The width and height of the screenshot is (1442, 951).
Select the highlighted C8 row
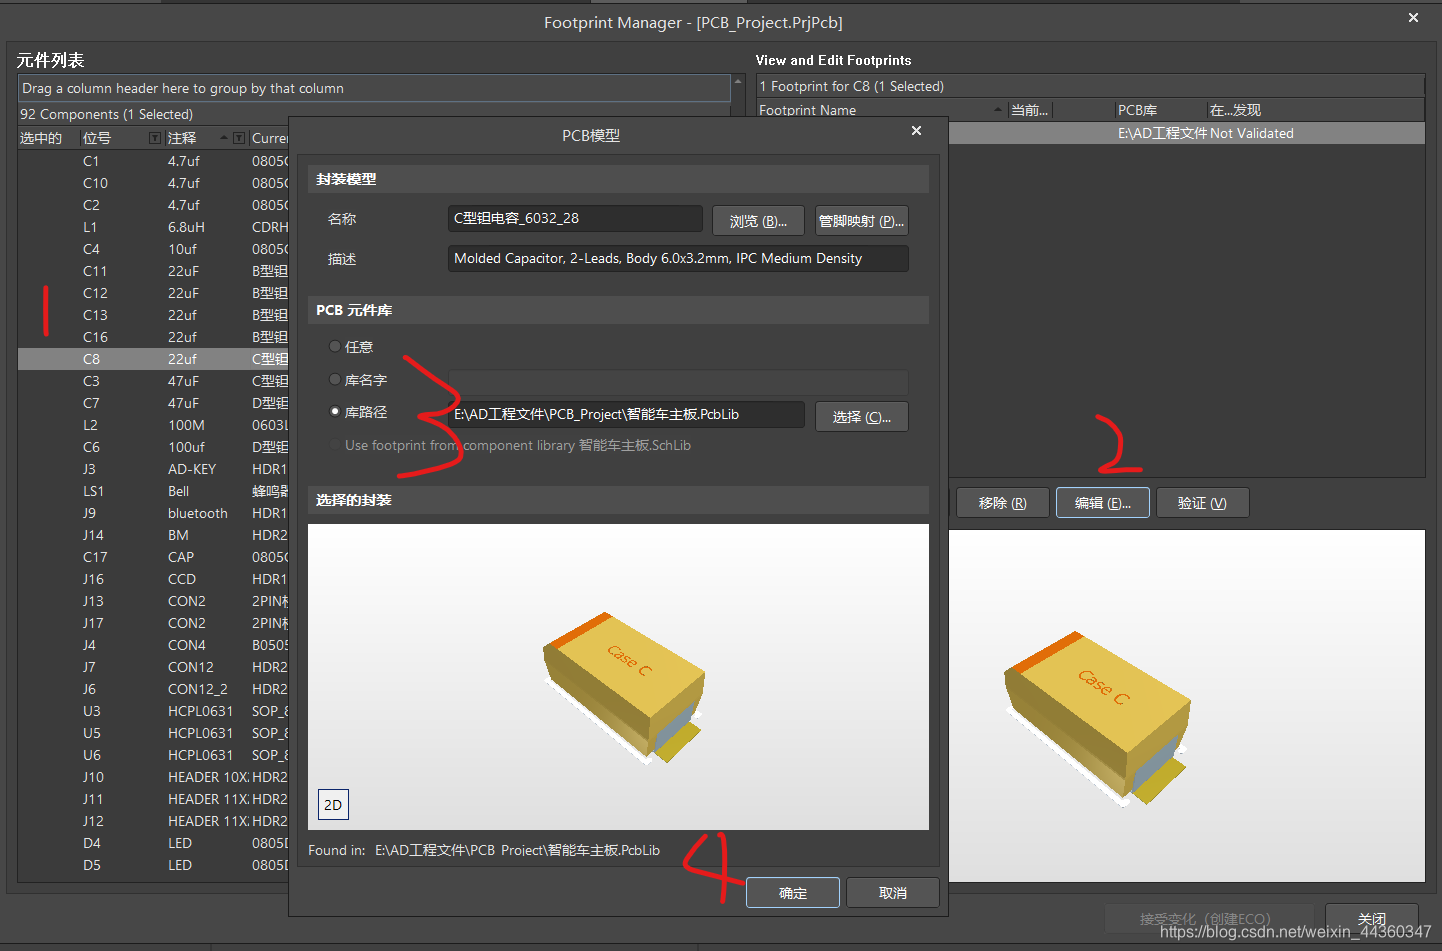point(153,359)
